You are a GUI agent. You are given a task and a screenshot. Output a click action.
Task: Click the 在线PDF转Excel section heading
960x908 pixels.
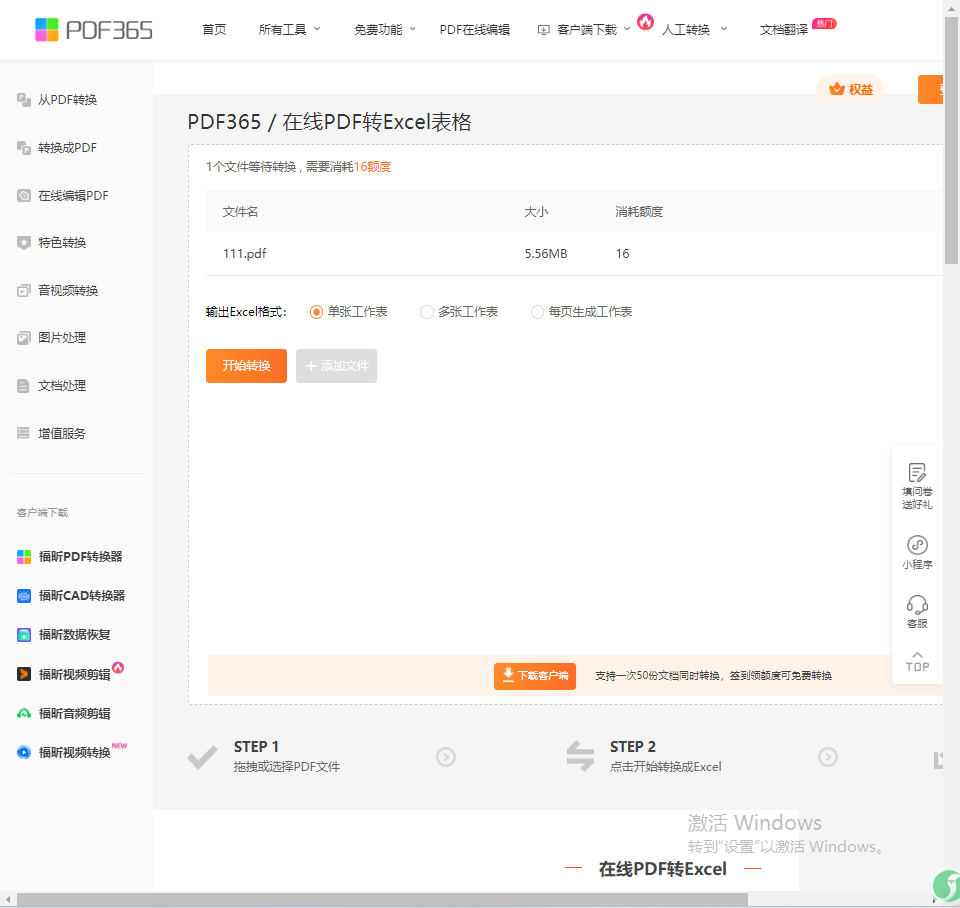[662, 869]
